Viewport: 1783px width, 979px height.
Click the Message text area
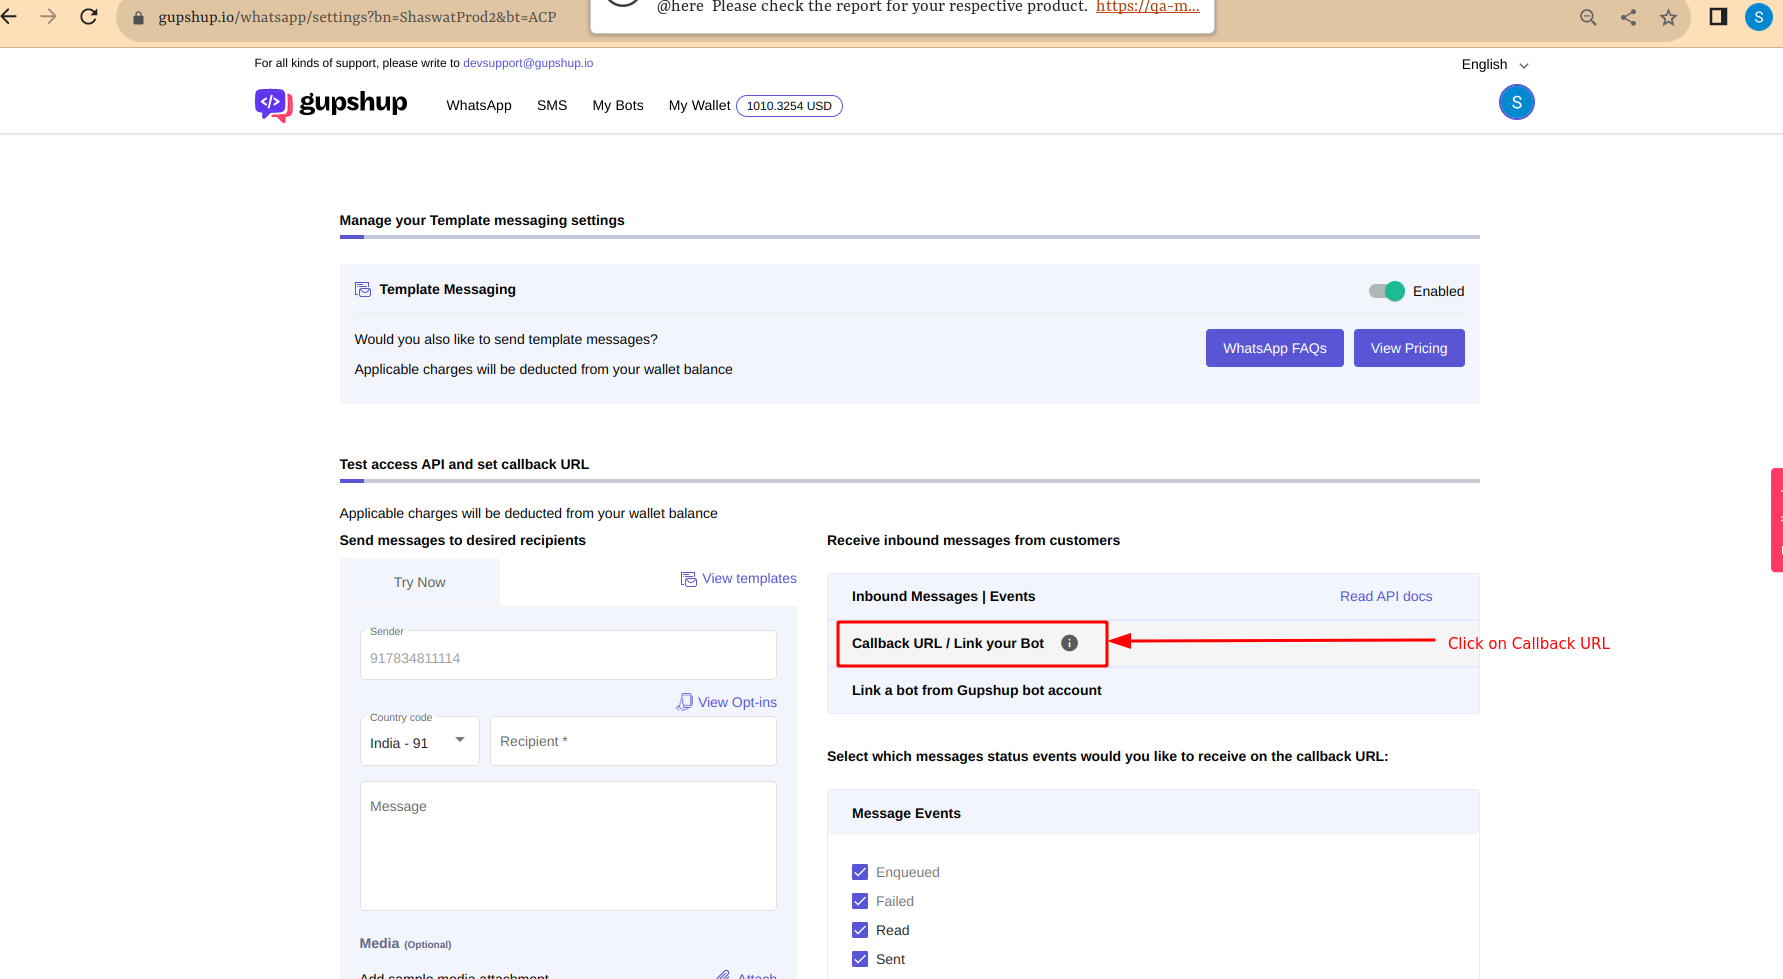[568, 846]
